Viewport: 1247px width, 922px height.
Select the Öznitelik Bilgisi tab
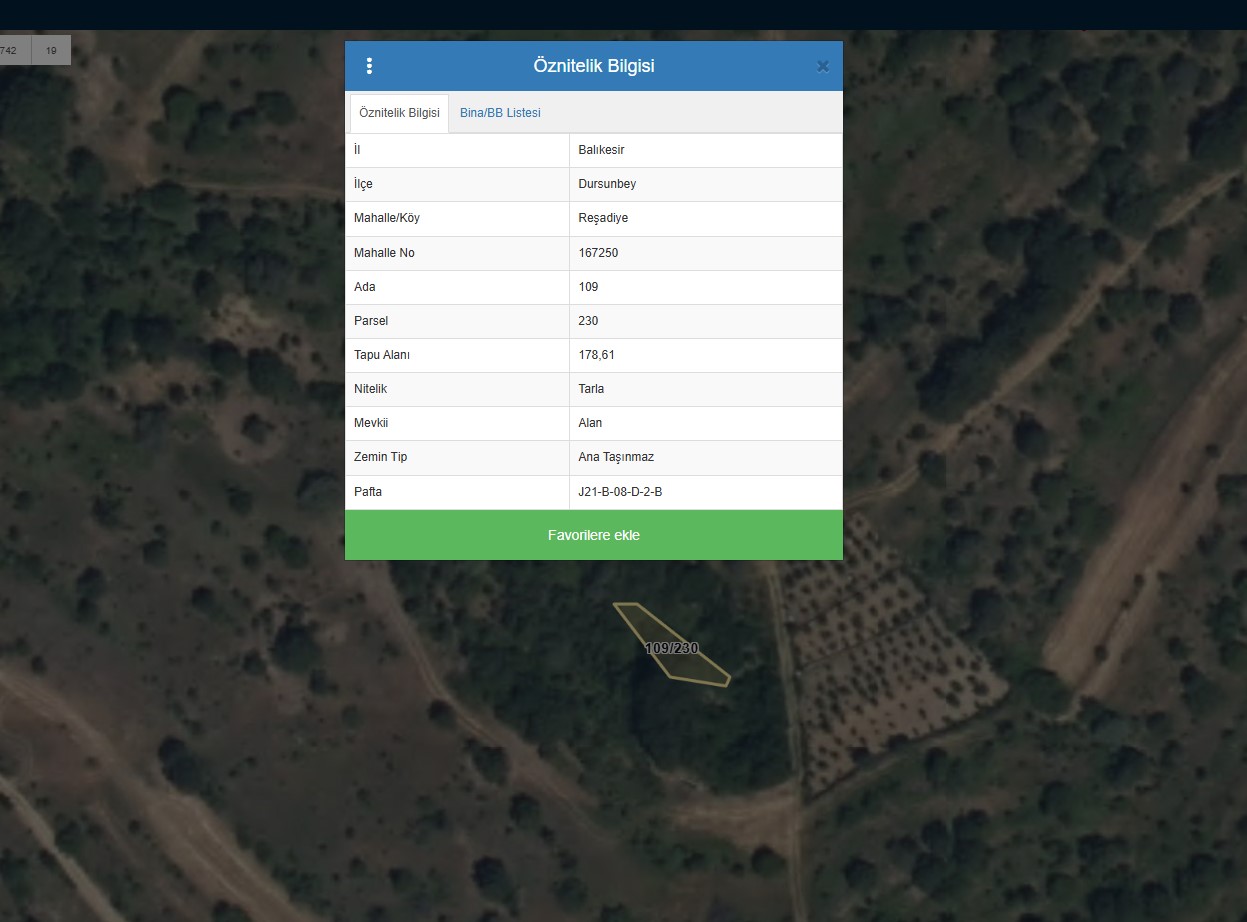(399, 113)
